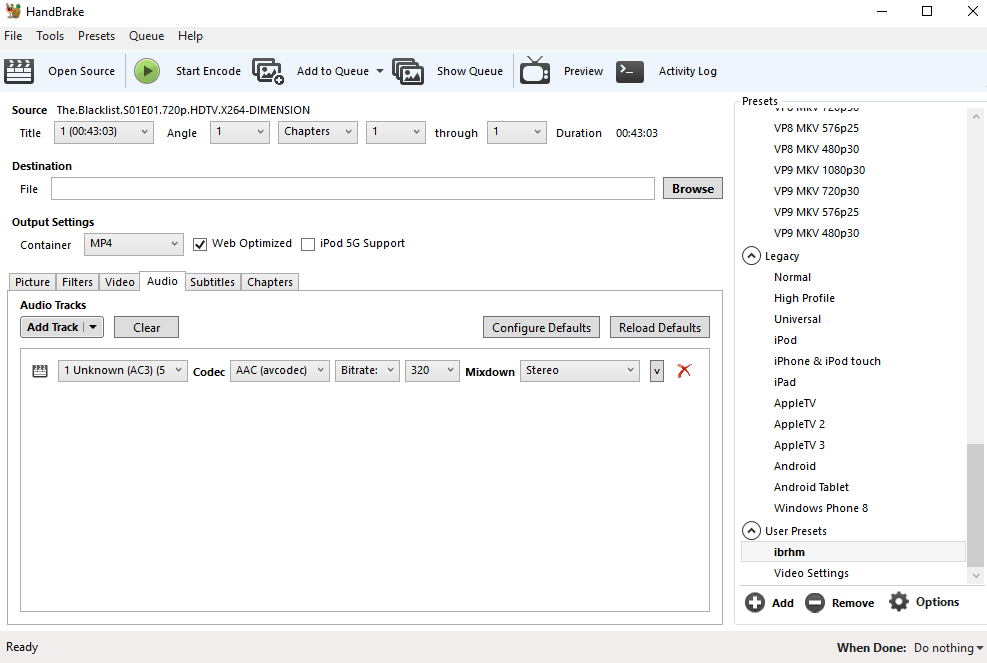Open the Title dropdown
This screenshot has height=663, width=987.
coord(104,132)
